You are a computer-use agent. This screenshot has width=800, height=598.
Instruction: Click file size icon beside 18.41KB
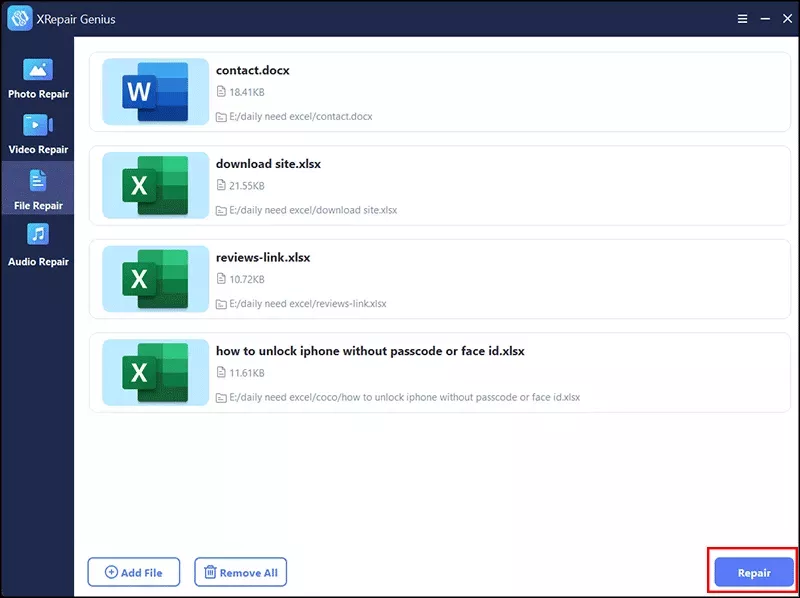click(221, 92)
